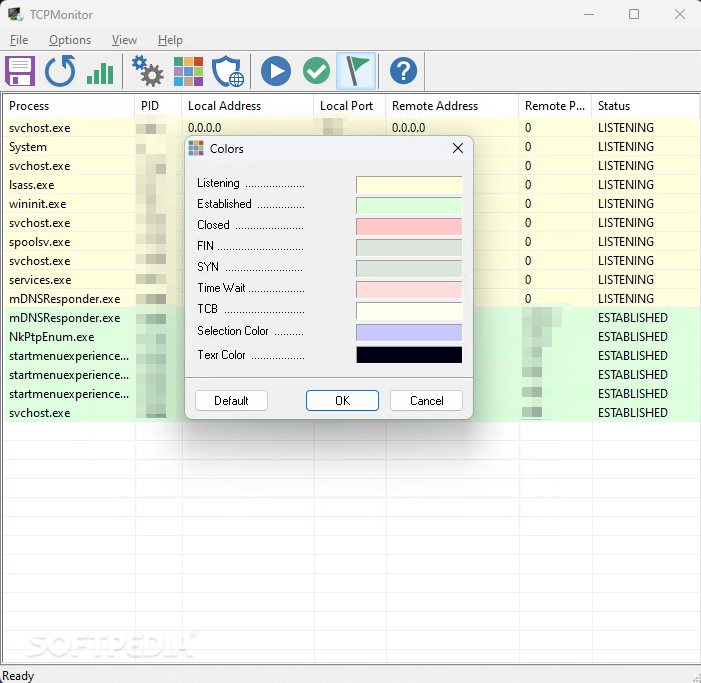Open the File menu
701x683 pixels.
click(x=19, y=40)
